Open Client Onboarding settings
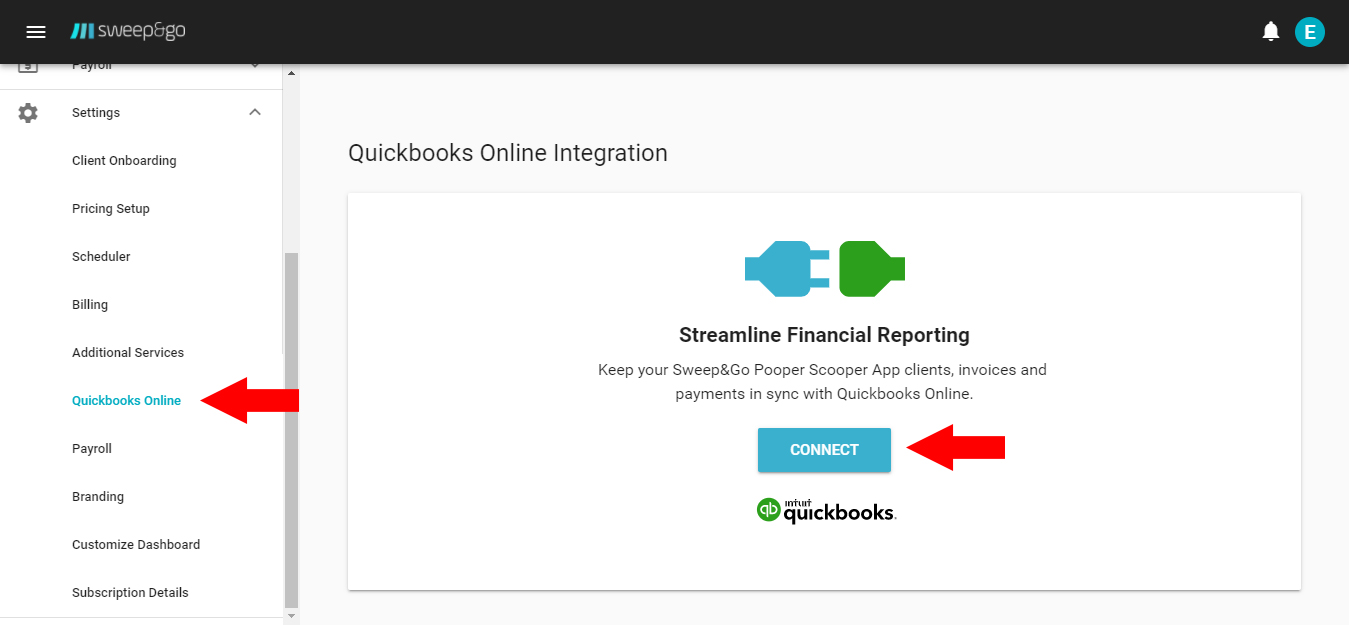 124,160
